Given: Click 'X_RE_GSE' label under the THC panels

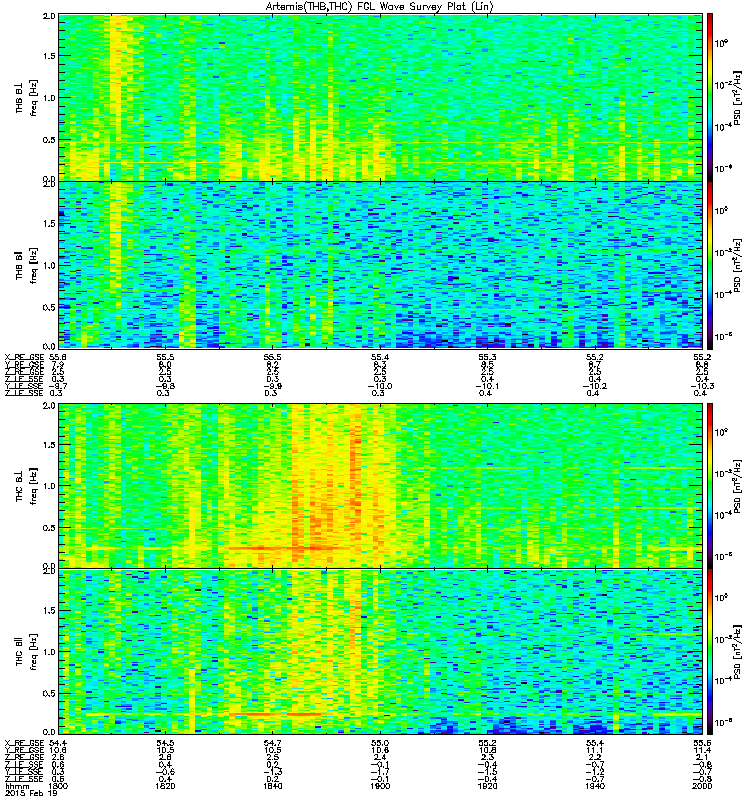Looking at the screenshot, I should (24, 743).
